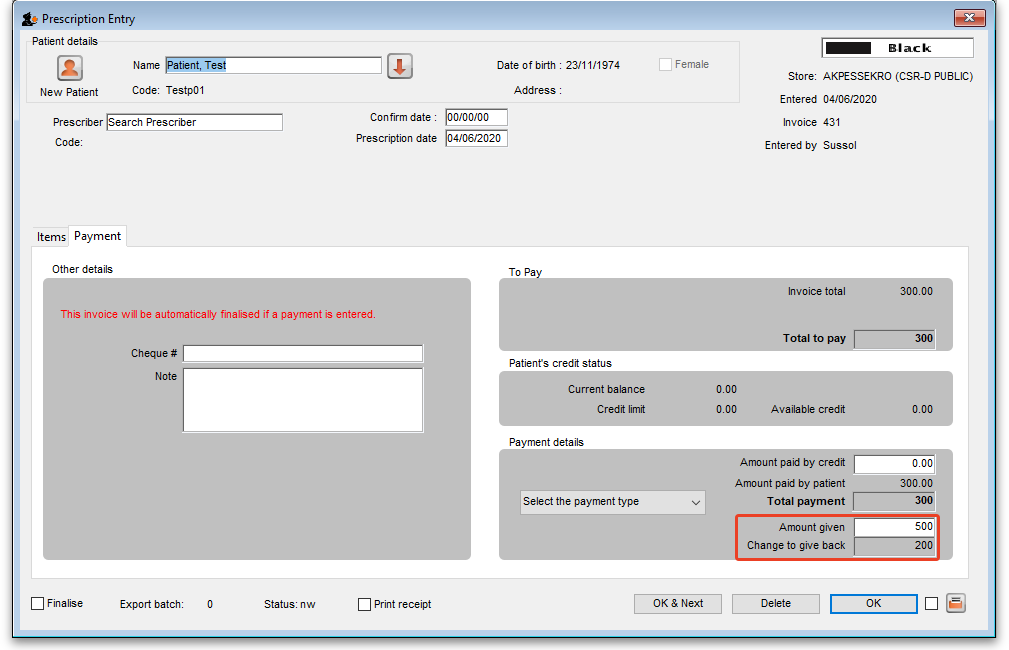Select the Payment tab
Viewport: 1009px width, 650px height.
(x=97, y=236)
